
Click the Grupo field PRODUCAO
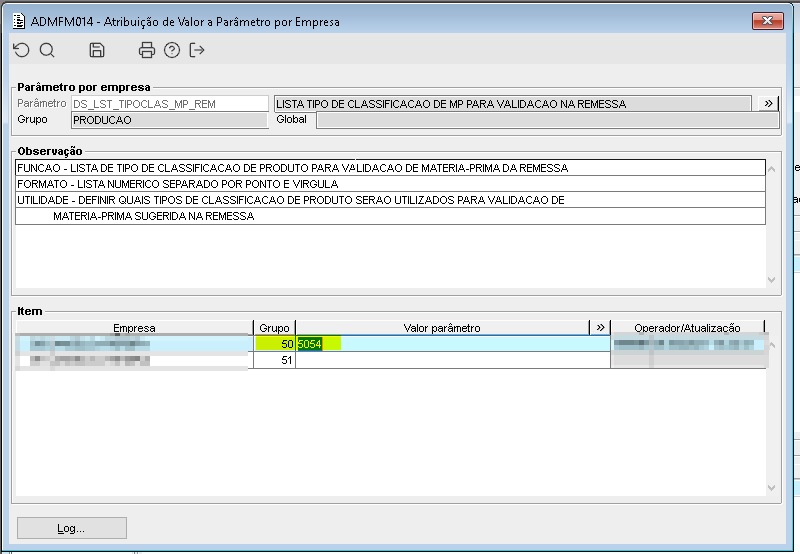(x=169, y=120)
